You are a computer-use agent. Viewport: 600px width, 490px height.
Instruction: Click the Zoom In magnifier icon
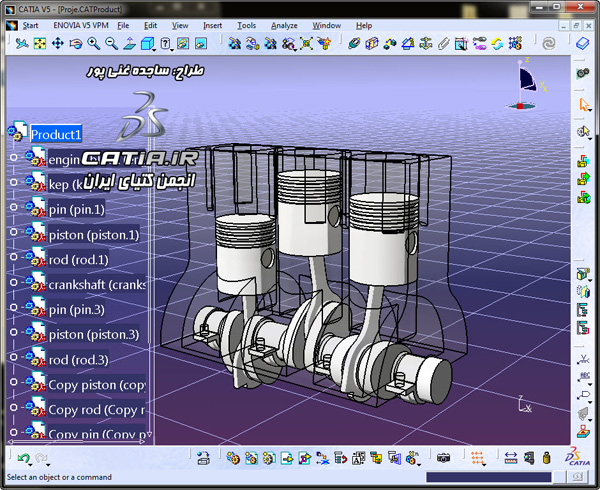tap(94, 44)
